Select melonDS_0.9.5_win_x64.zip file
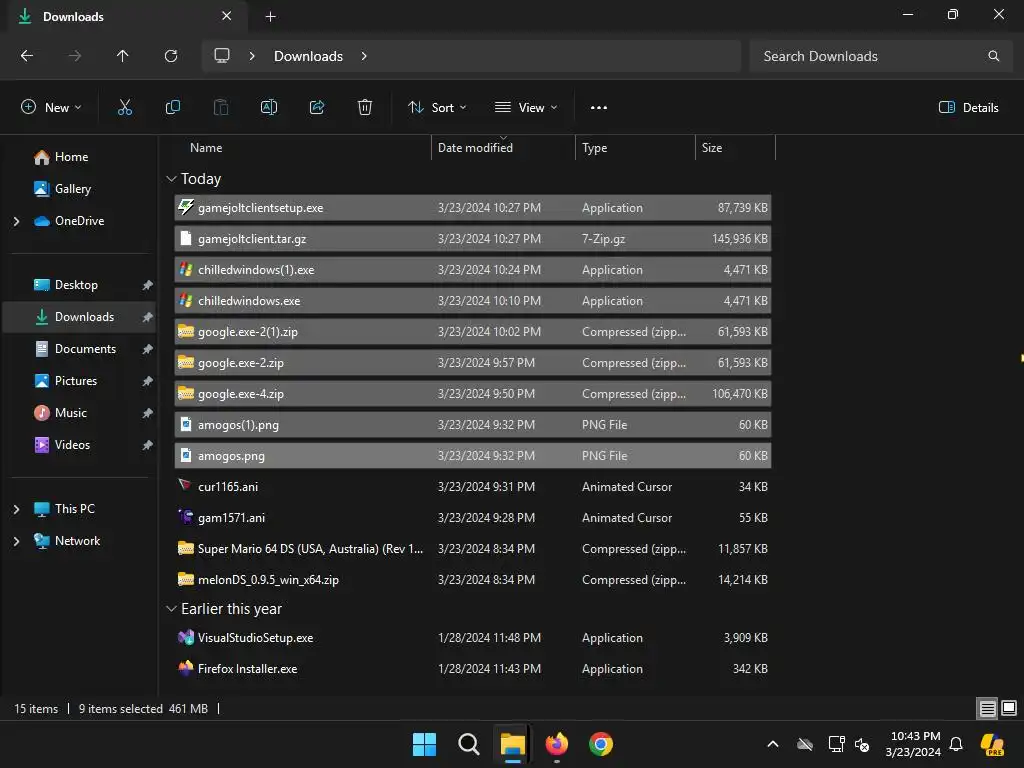Viewport: 1024px width, 768px height. click(x=473, y=580)
